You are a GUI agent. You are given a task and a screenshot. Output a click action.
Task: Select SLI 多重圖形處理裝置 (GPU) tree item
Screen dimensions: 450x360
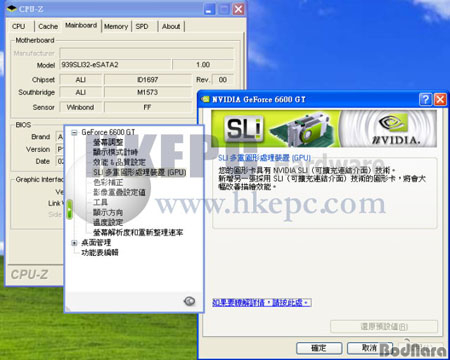click(139, 172)
